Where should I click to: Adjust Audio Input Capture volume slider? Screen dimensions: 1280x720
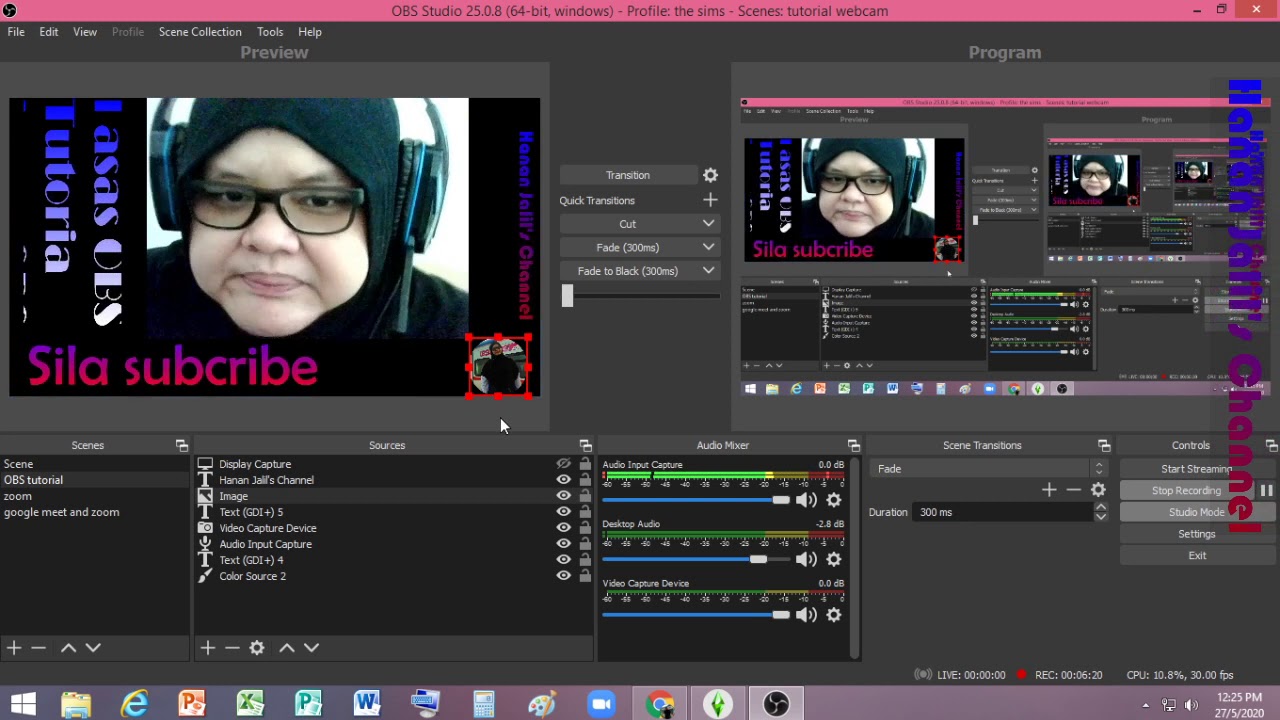click(781, 500)
